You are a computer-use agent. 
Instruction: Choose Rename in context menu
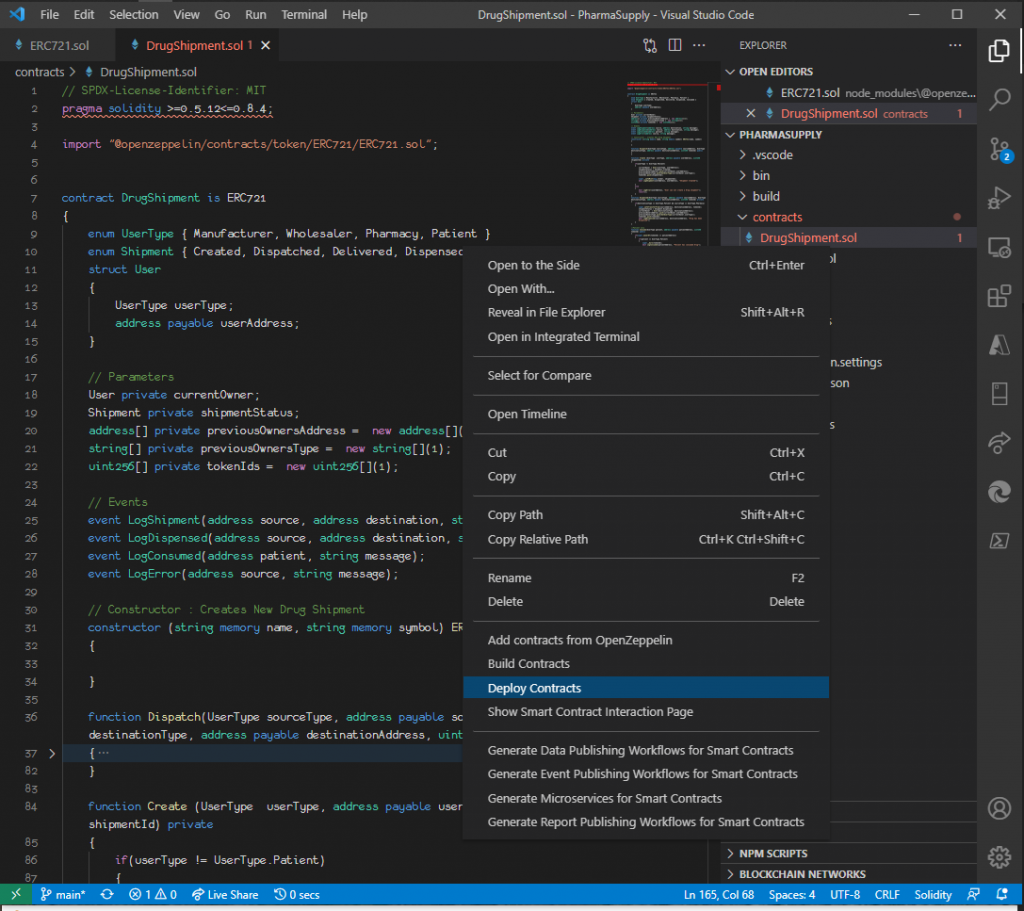pyautogui.click(x=646, y=578)
